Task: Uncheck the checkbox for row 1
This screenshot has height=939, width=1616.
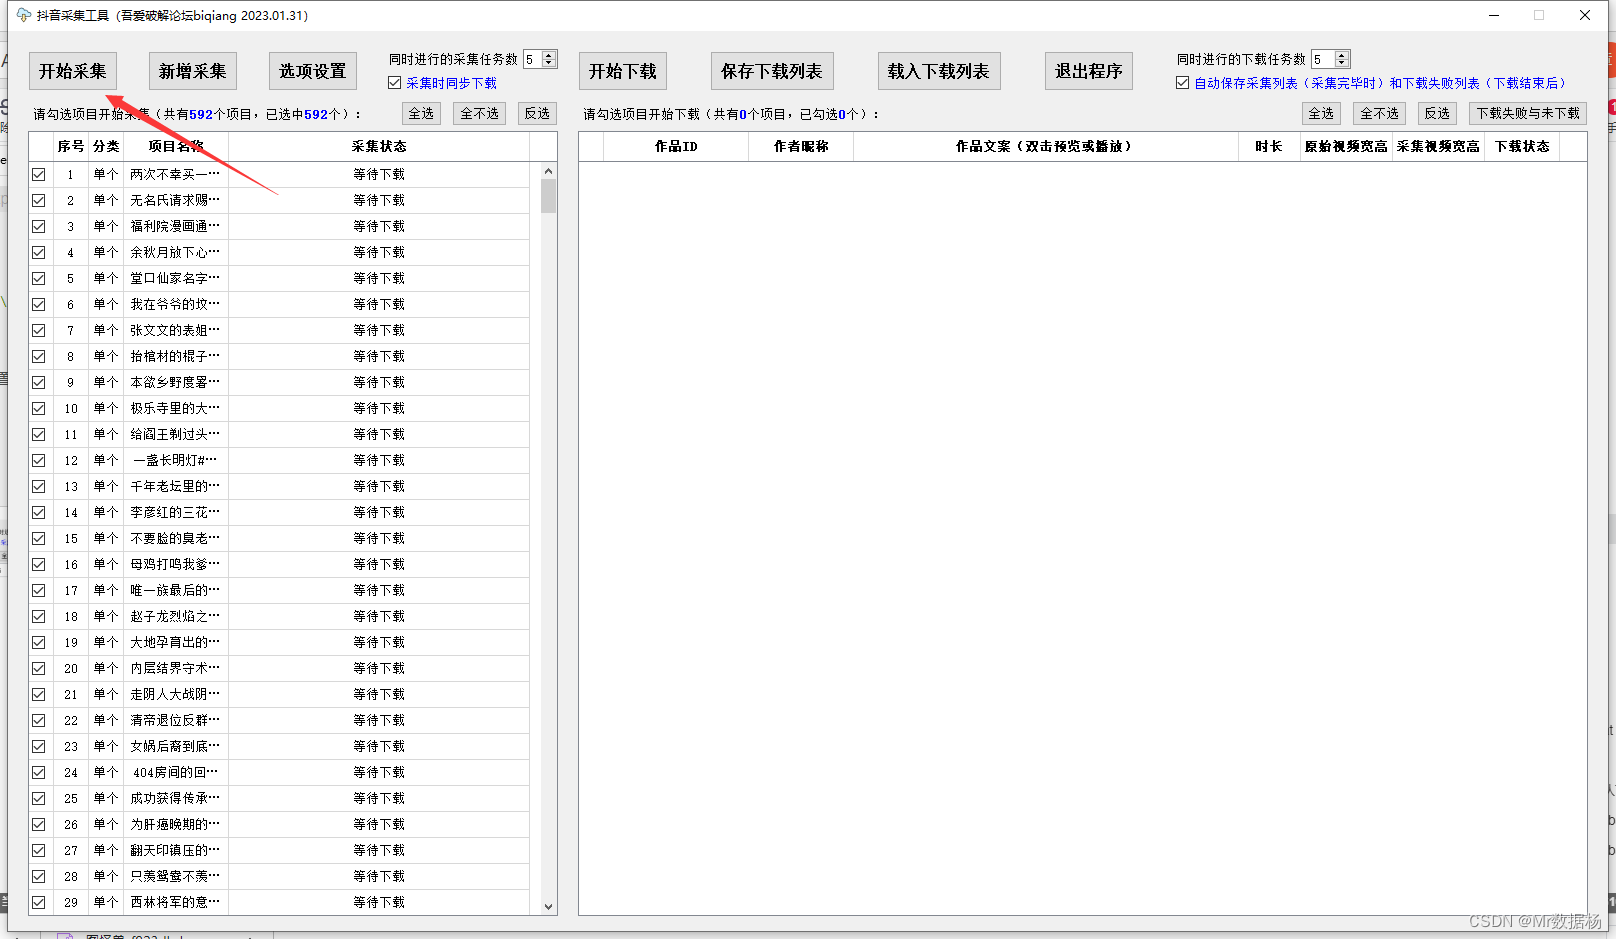Action: click(x=39, y=174)
